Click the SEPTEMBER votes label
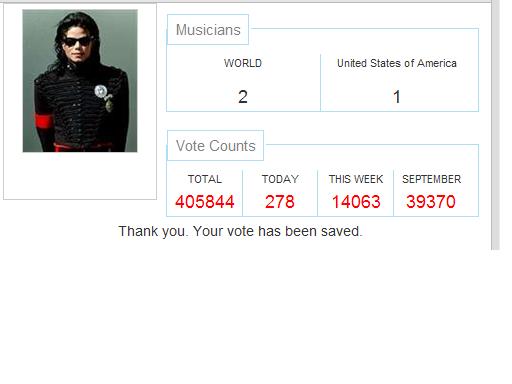The height and width of the screenshot is (384, 512). (432, 179)
